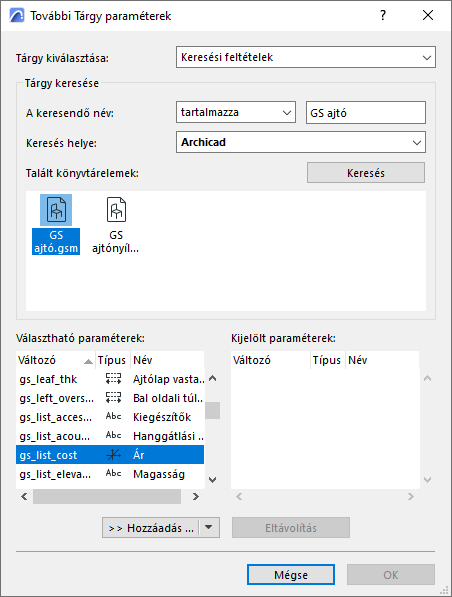Click the Archicad logo in title bar
Viewport: 452px width, 597px height.
coord(17,16)
